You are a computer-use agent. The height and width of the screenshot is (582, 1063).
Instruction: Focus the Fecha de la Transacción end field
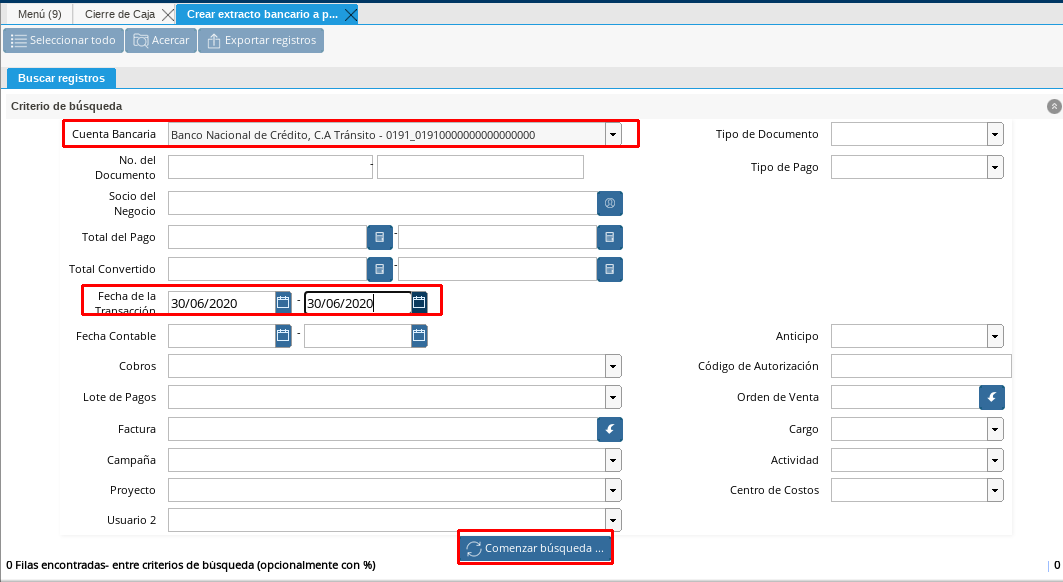click(x=358, y=303)
